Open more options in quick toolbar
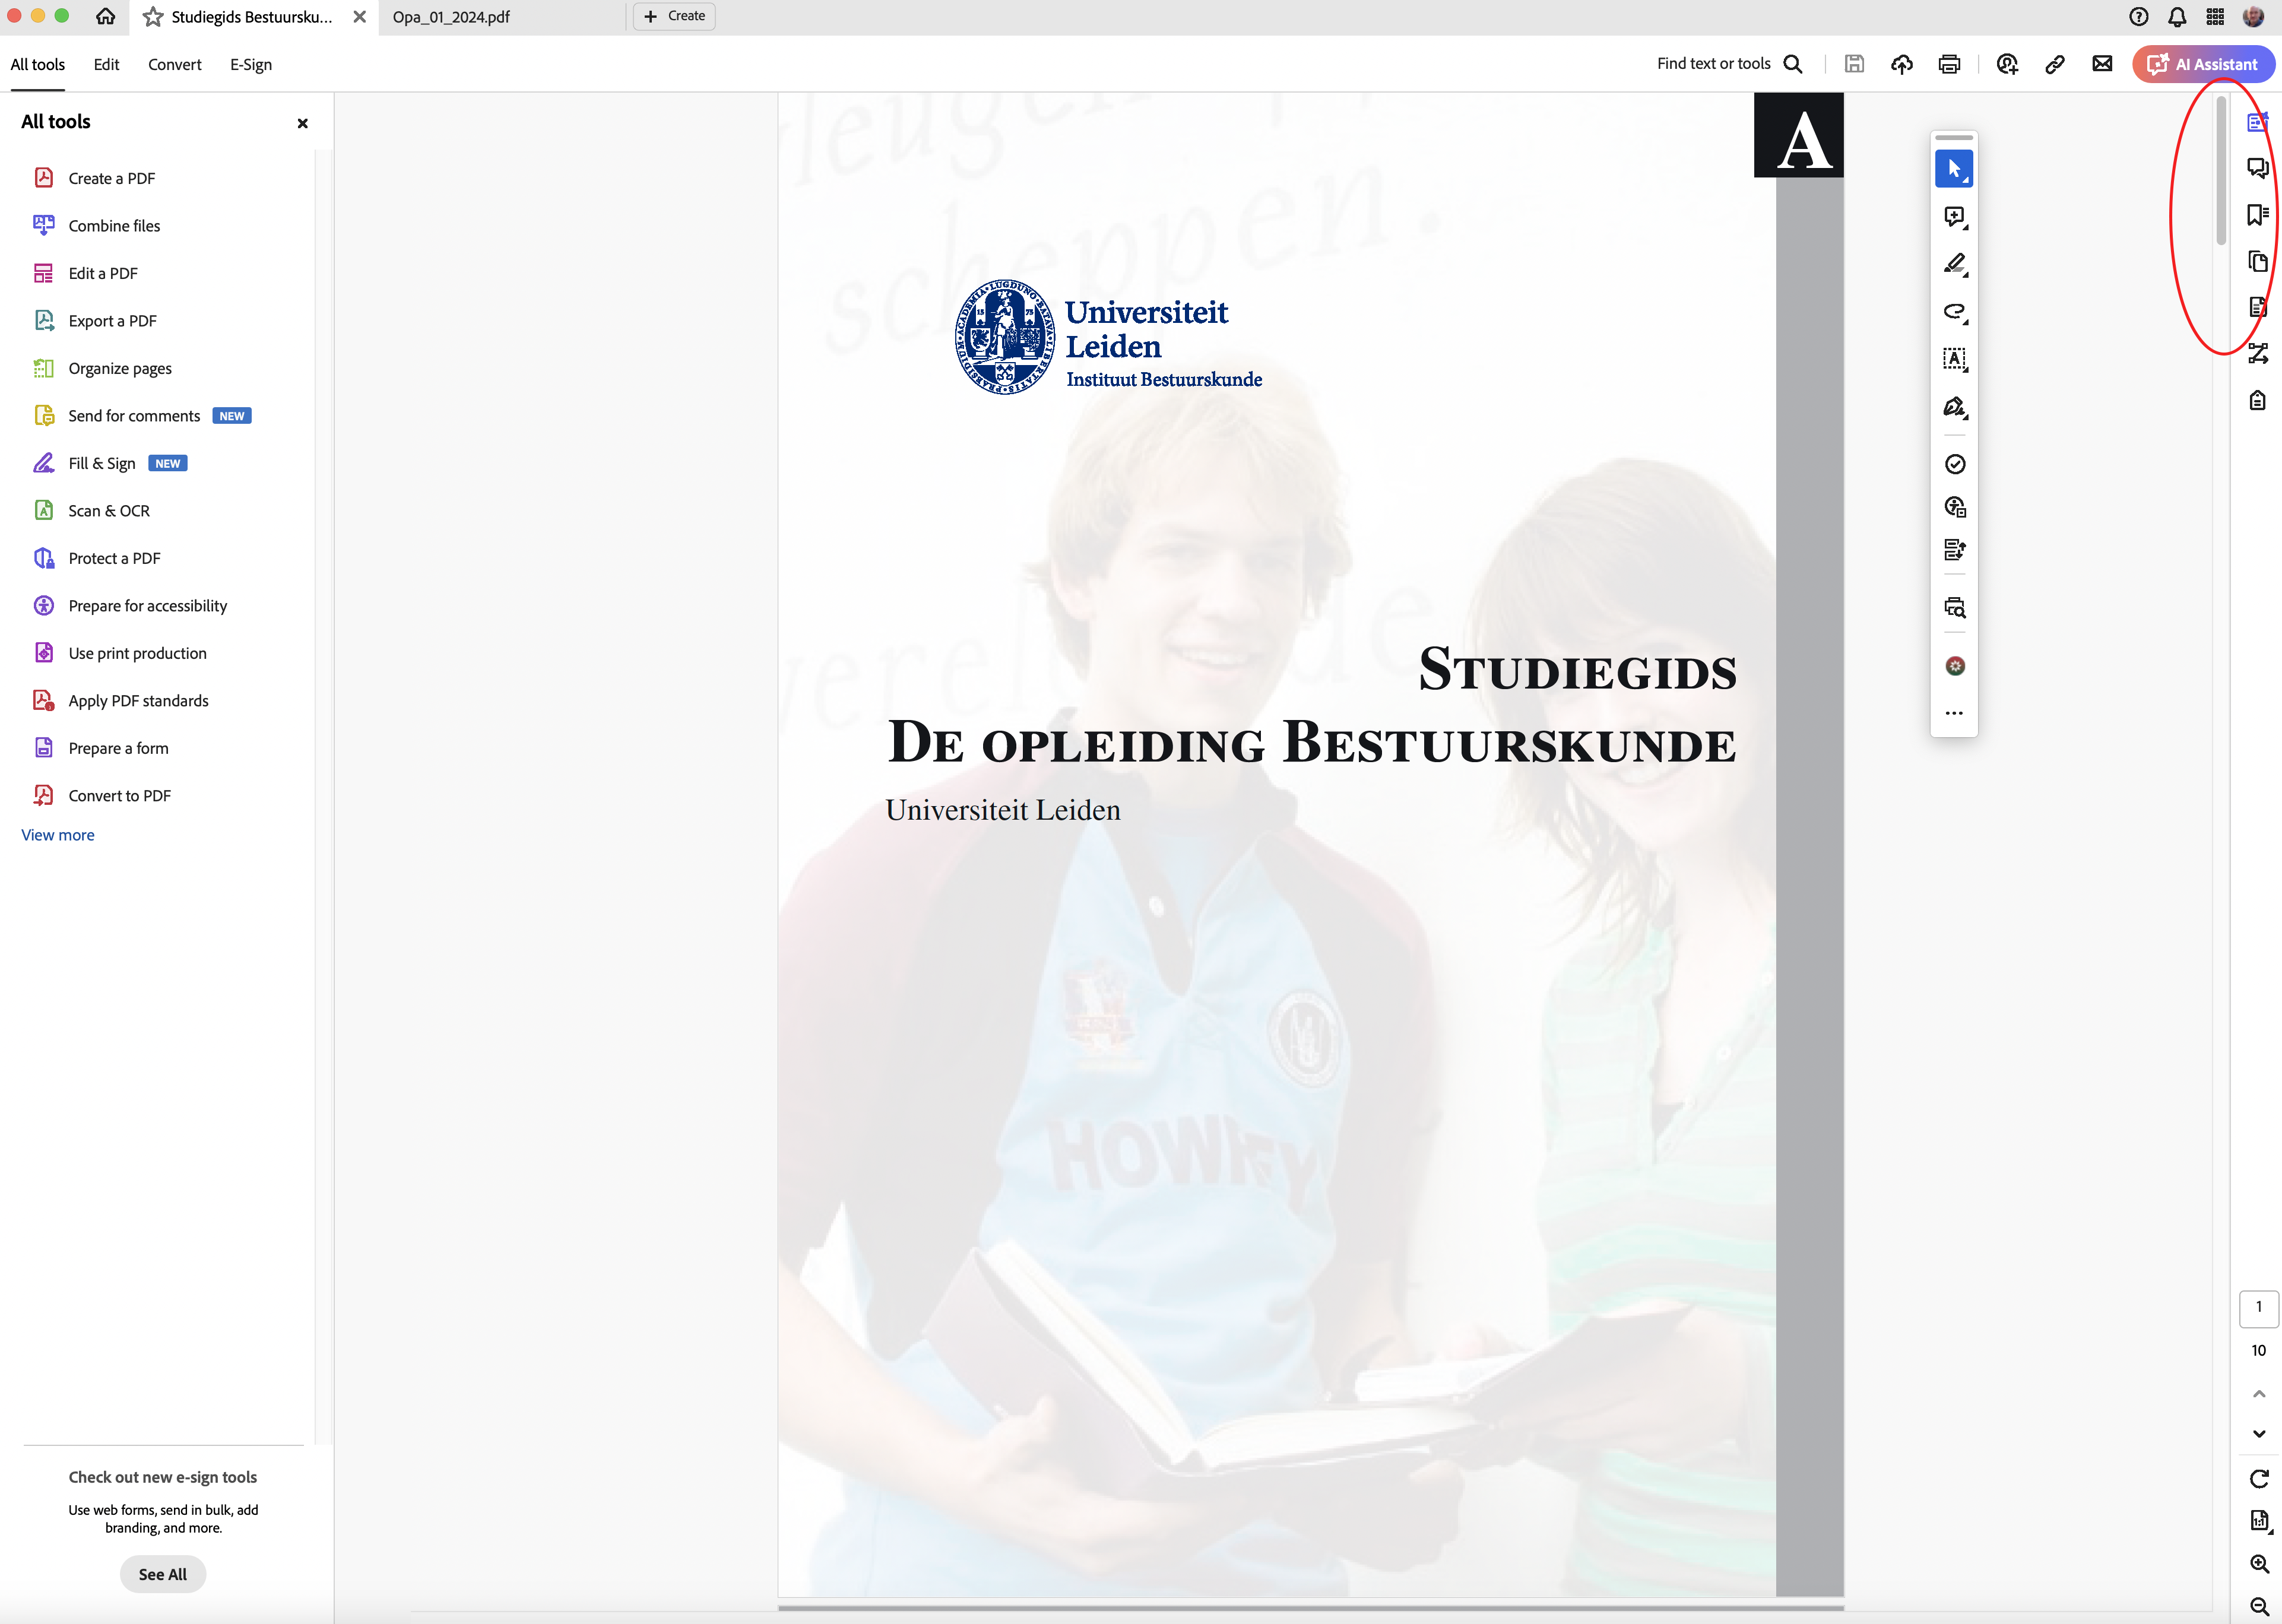The image size is (2282, 1624). point(1954,714)
